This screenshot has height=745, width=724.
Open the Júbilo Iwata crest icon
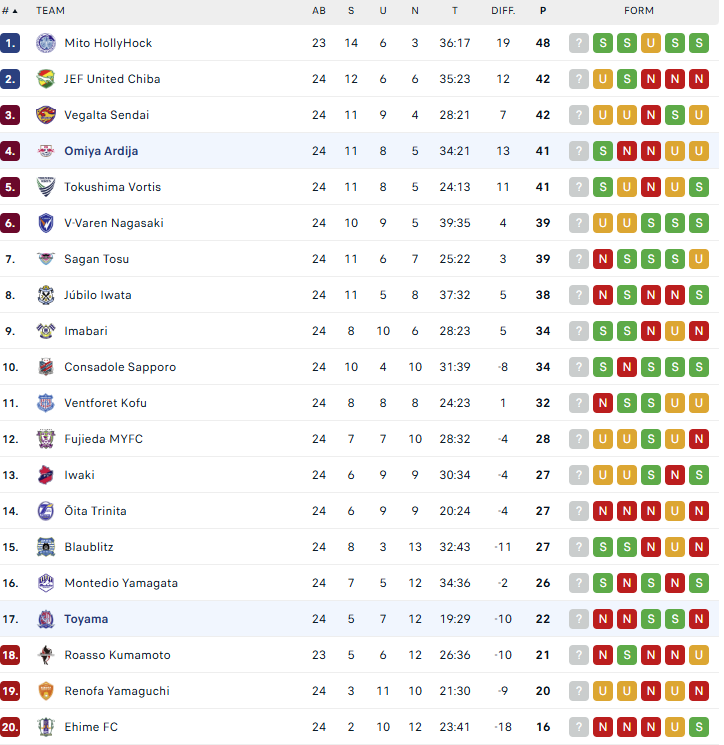click(46, 295)
